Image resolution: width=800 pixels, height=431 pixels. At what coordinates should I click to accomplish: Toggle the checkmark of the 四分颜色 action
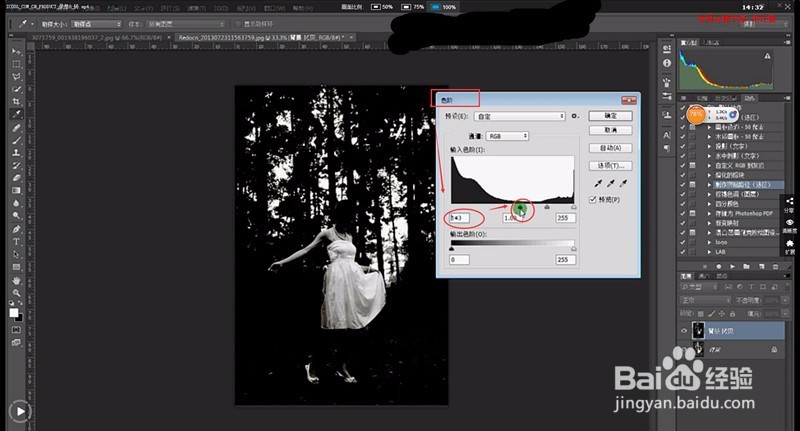click(683, 204)
